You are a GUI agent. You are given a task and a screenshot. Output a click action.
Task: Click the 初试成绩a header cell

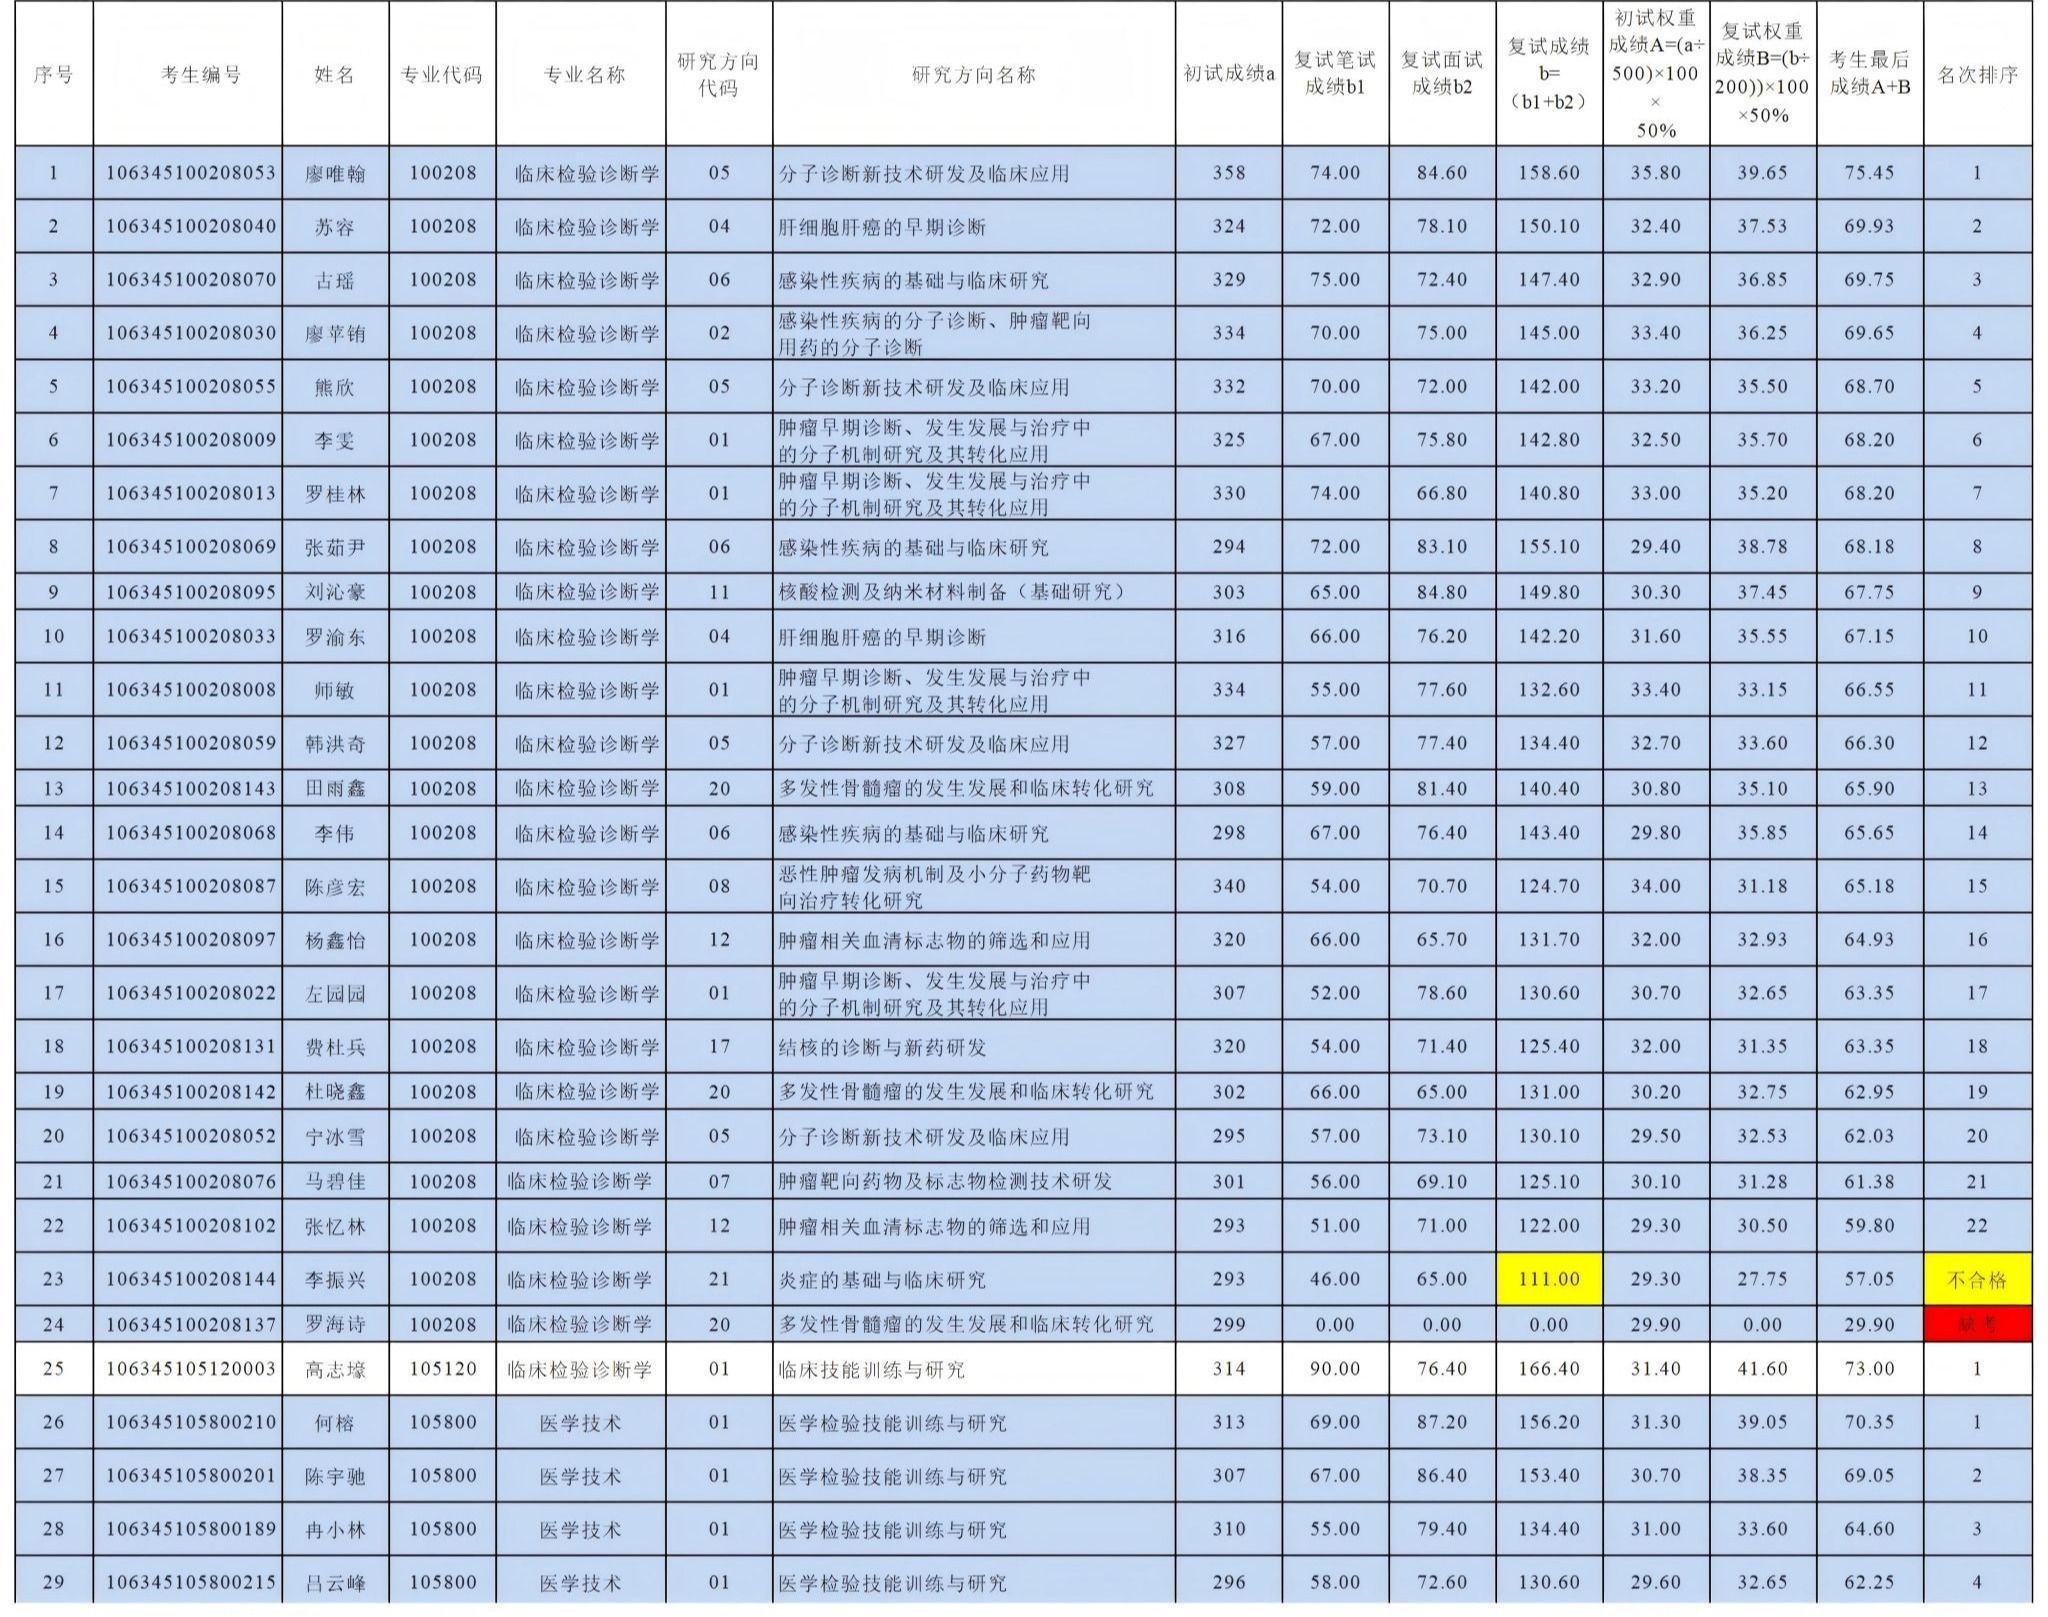1228,75
